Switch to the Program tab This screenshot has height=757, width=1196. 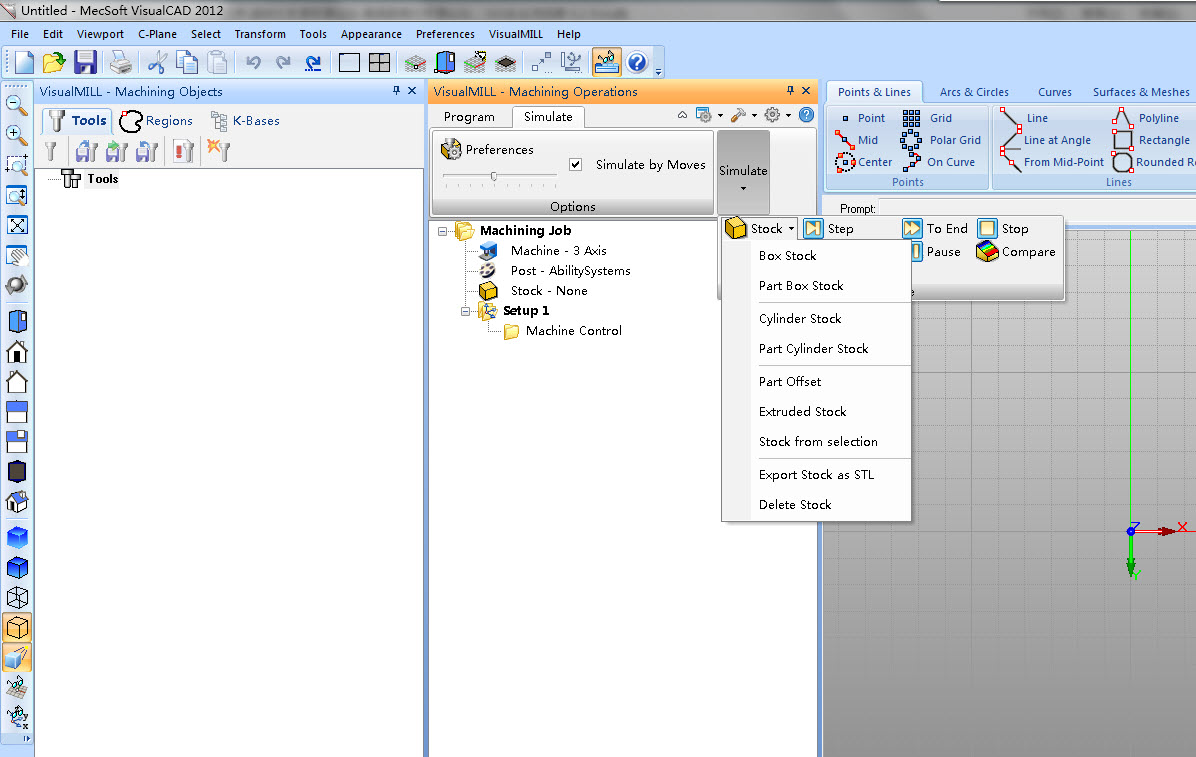point(469,117)
